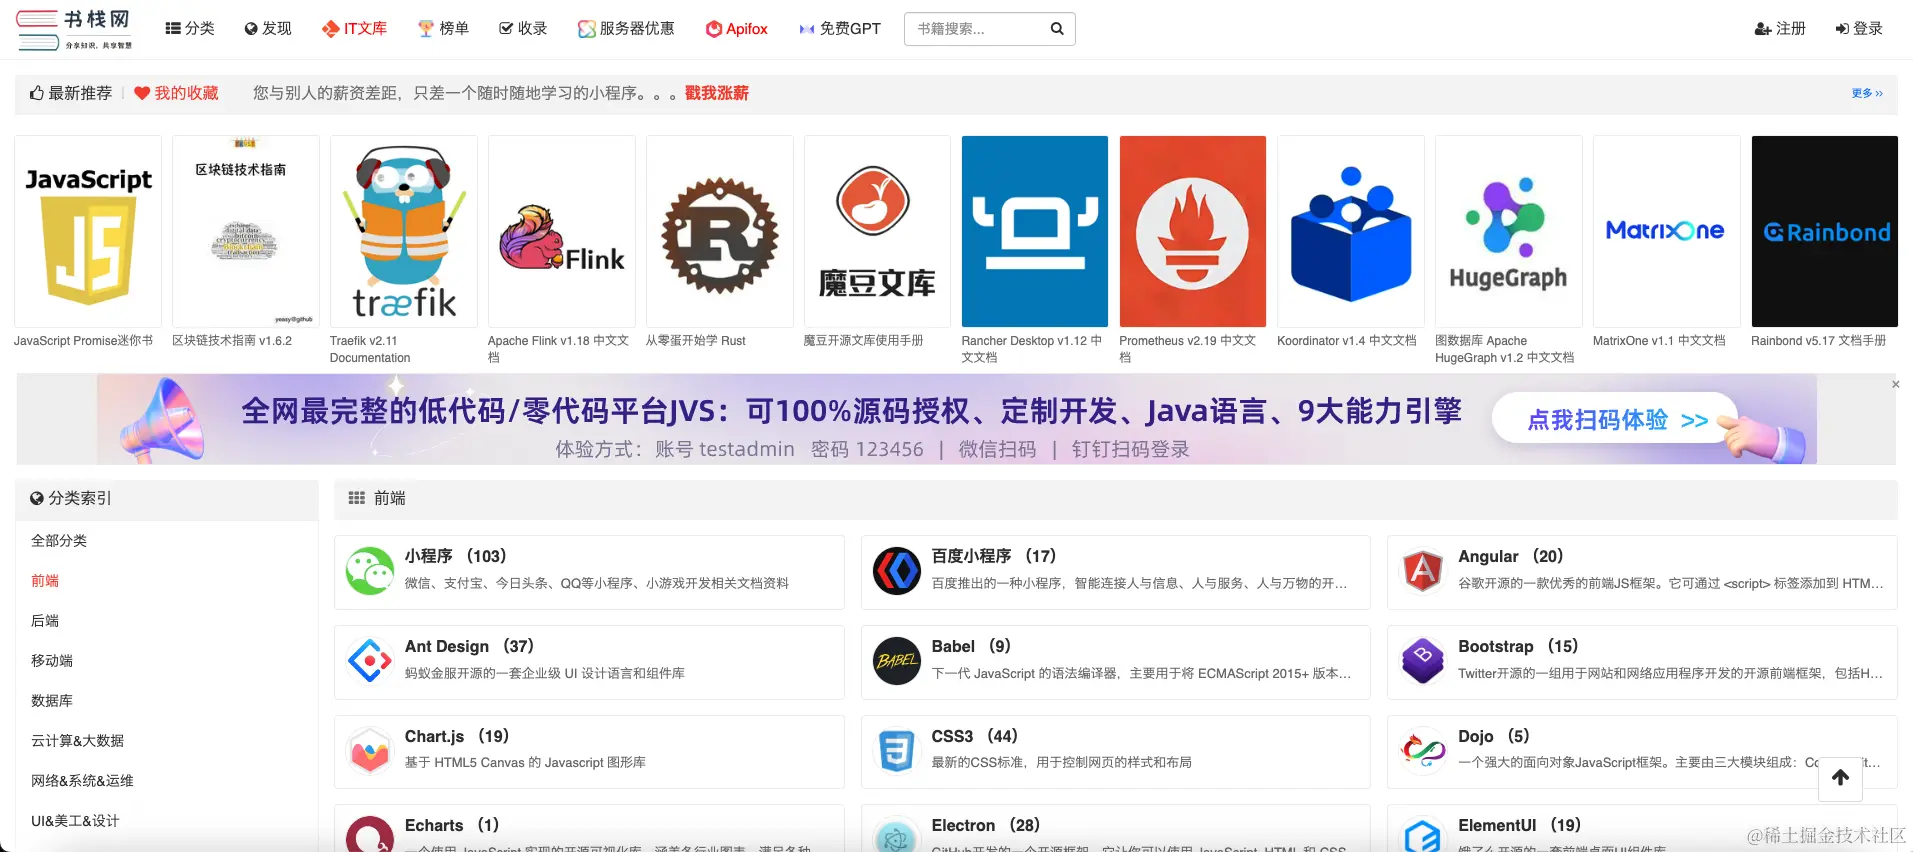Click the Bootstrap logo icon
Screen dimensions: 1913x852
tap(1423, 661)
